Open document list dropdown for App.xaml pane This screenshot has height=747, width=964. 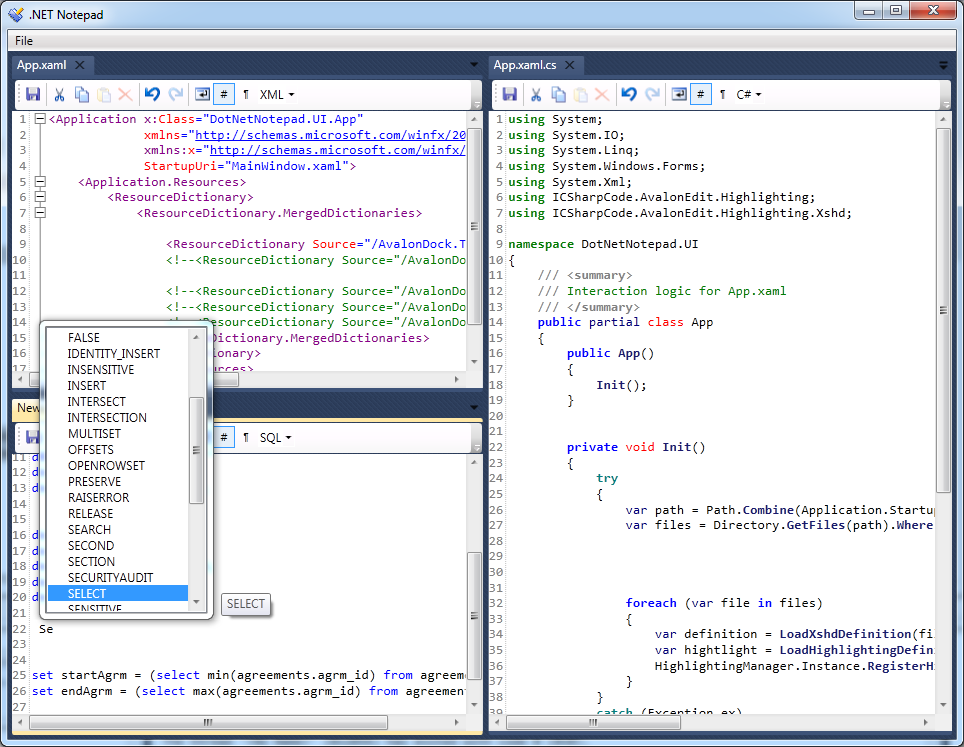(x=473, y=65)
